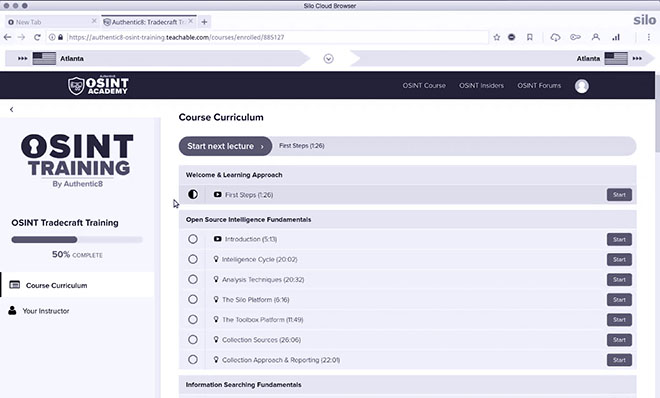
Task: Click the address bar URL field
Action: pyautogui.click(x=278, y=37)
